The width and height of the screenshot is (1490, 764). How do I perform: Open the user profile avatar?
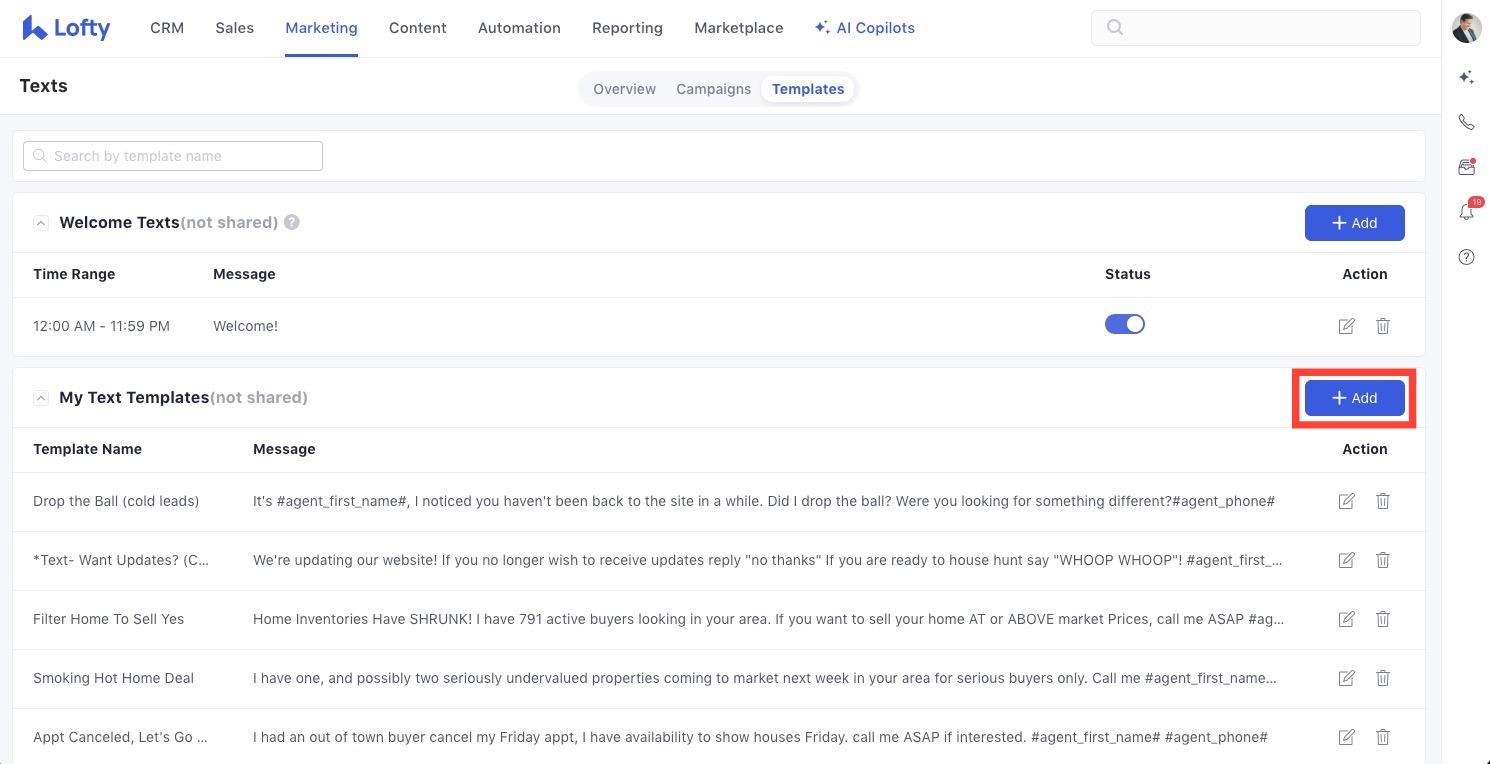1466,28
